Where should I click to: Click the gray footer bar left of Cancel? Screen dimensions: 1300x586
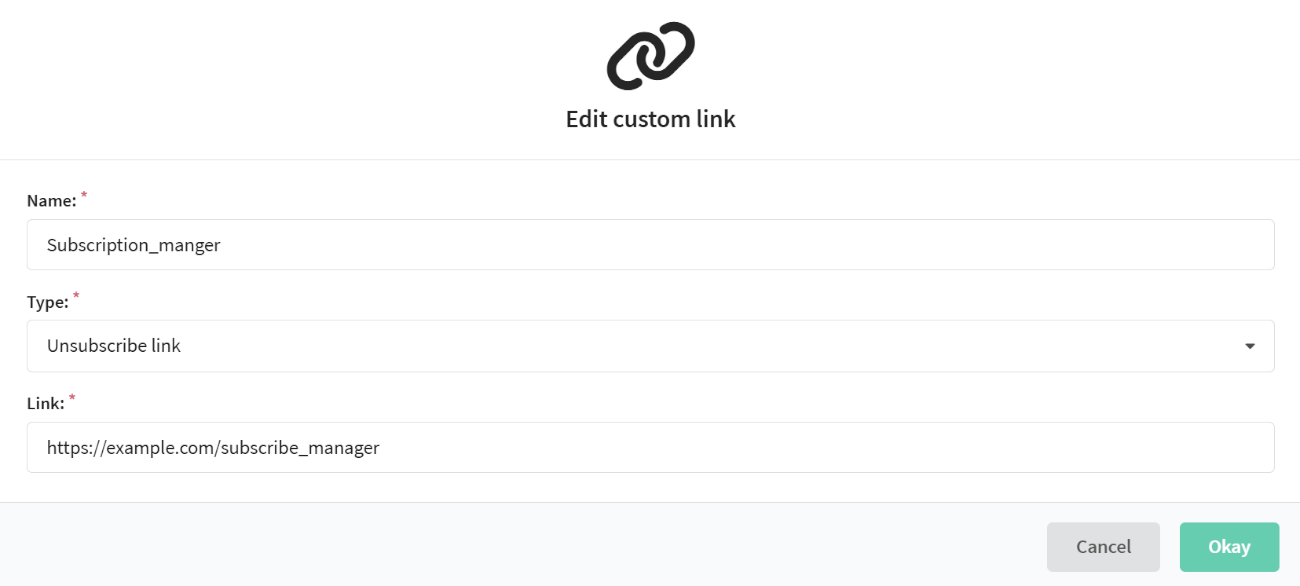pos(520,545)
